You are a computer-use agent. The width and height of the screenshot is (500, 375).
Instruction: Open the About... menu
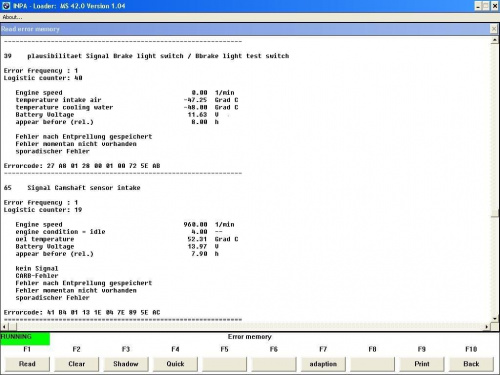click(12, 17)
